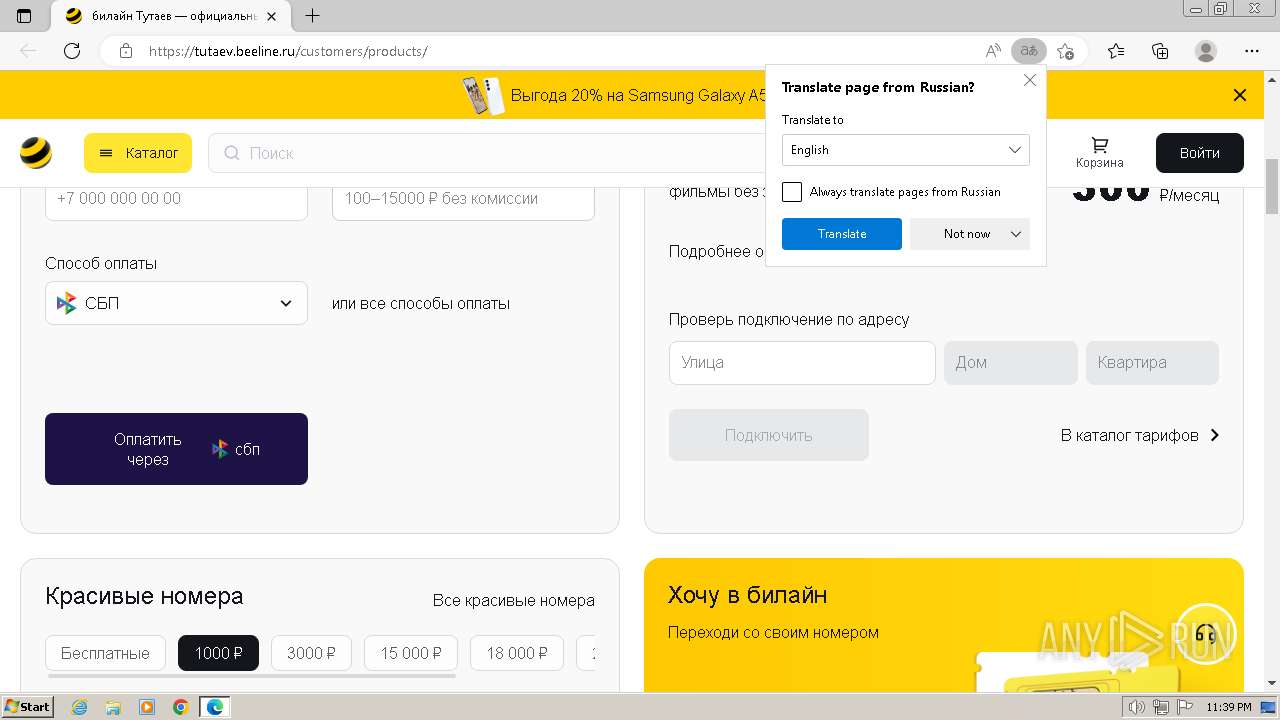Click the volume speaker tray icon
Viewport: 1280px width, 720px height.
coord(1136,707)
